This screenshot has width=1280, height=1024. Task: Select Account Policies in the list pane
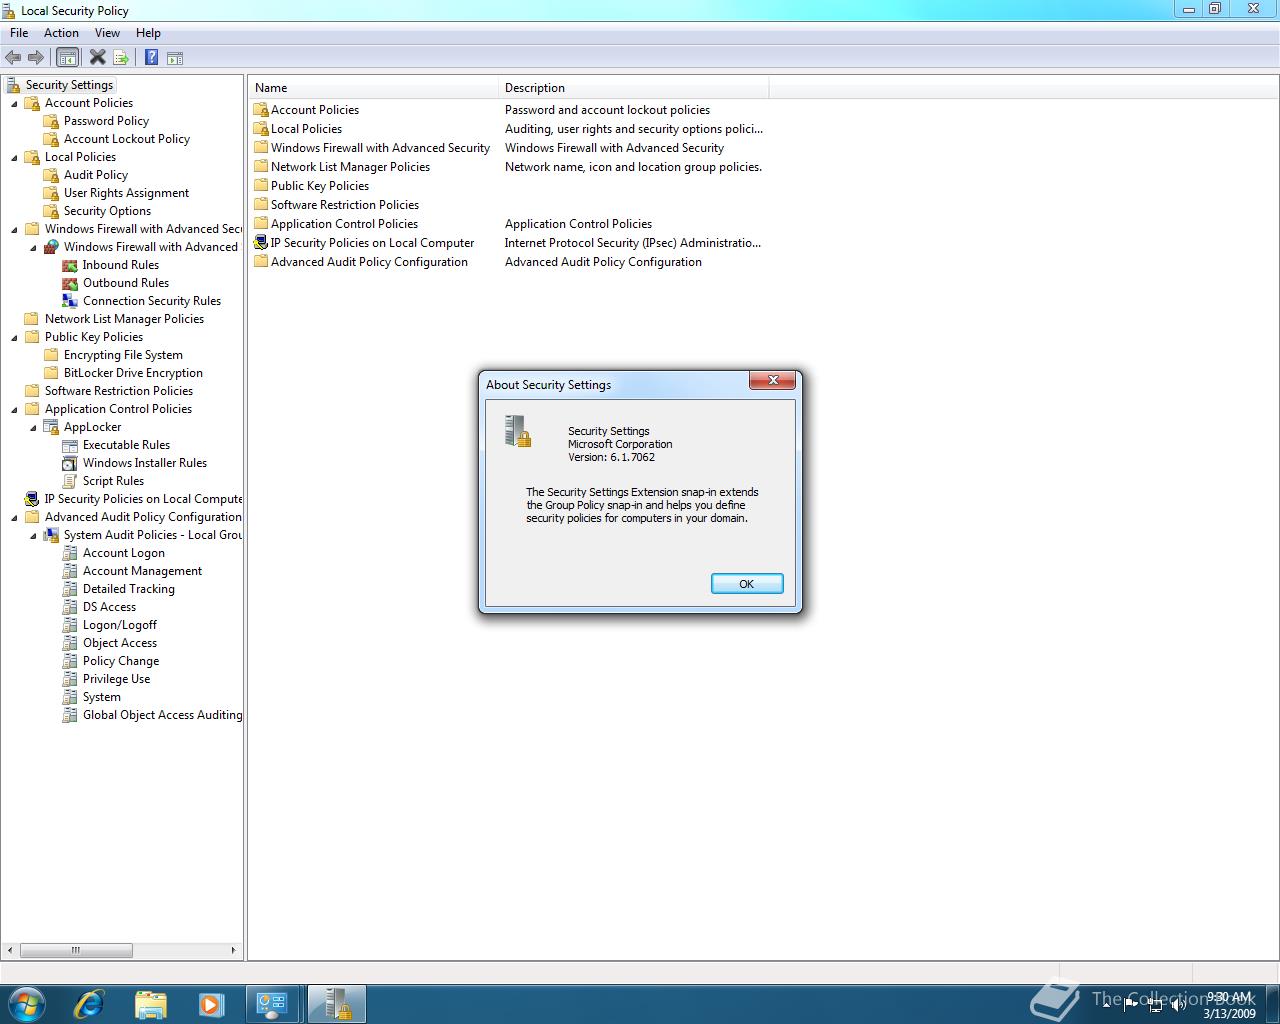tap(315, 110)
